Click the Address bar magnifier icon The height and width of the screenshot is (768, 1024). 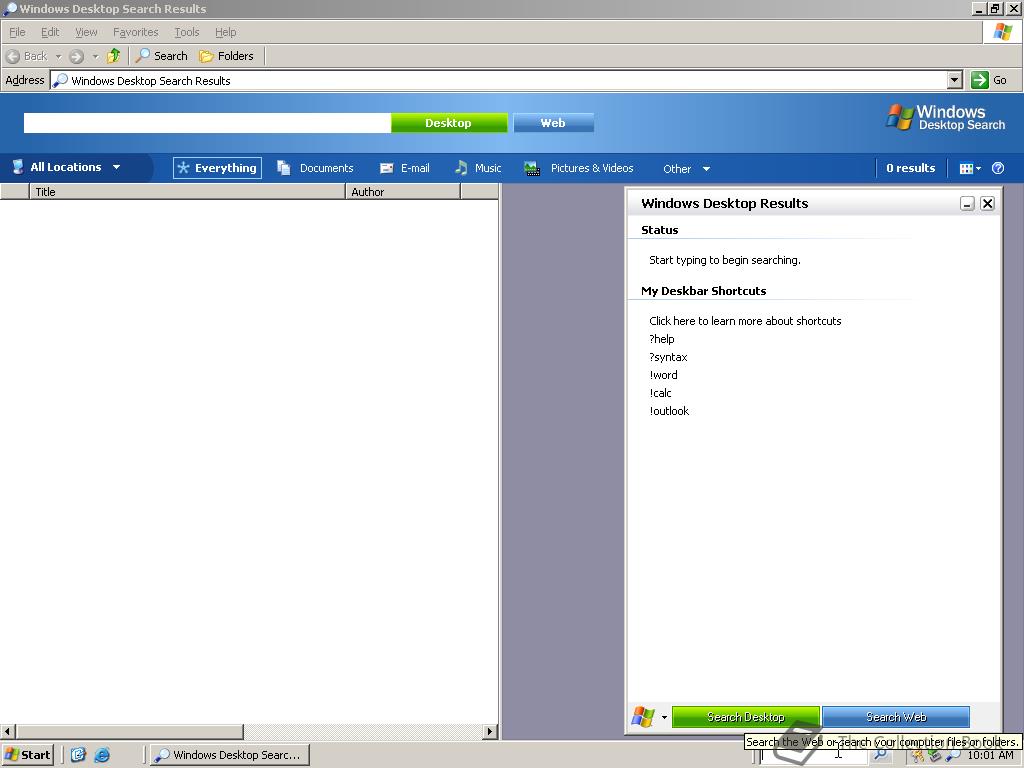60,80
